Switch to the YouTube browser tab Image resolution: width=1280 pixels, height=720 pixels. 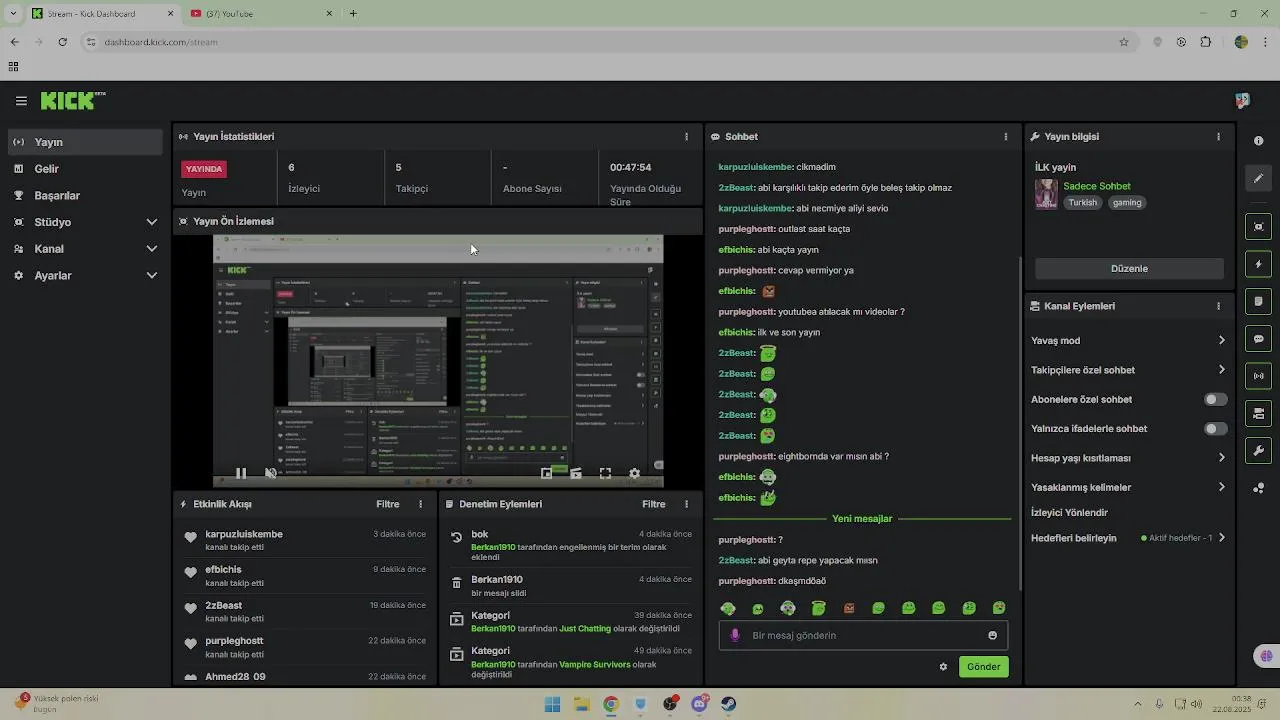pyautogui.click(x=260, y=14)
